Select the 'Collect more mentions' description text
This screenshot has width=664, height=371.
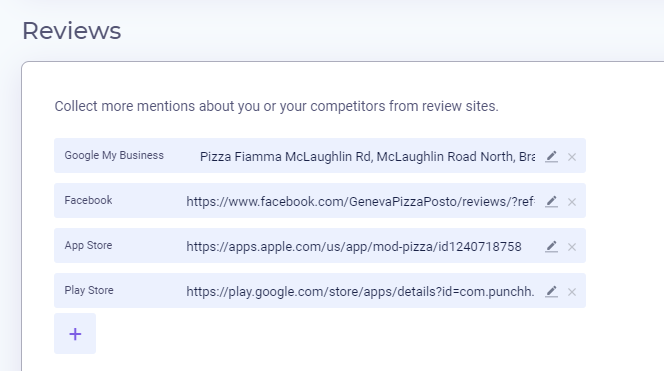click(x=277, y=106)
